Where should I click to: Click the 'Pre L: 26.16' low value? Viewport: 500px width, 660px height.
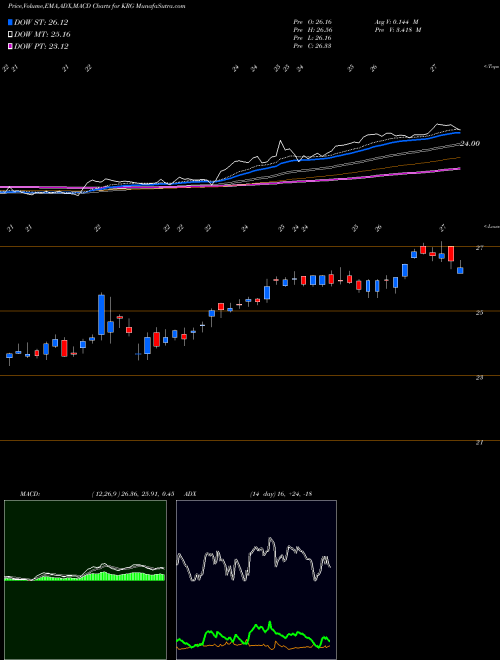click(313, 38)
